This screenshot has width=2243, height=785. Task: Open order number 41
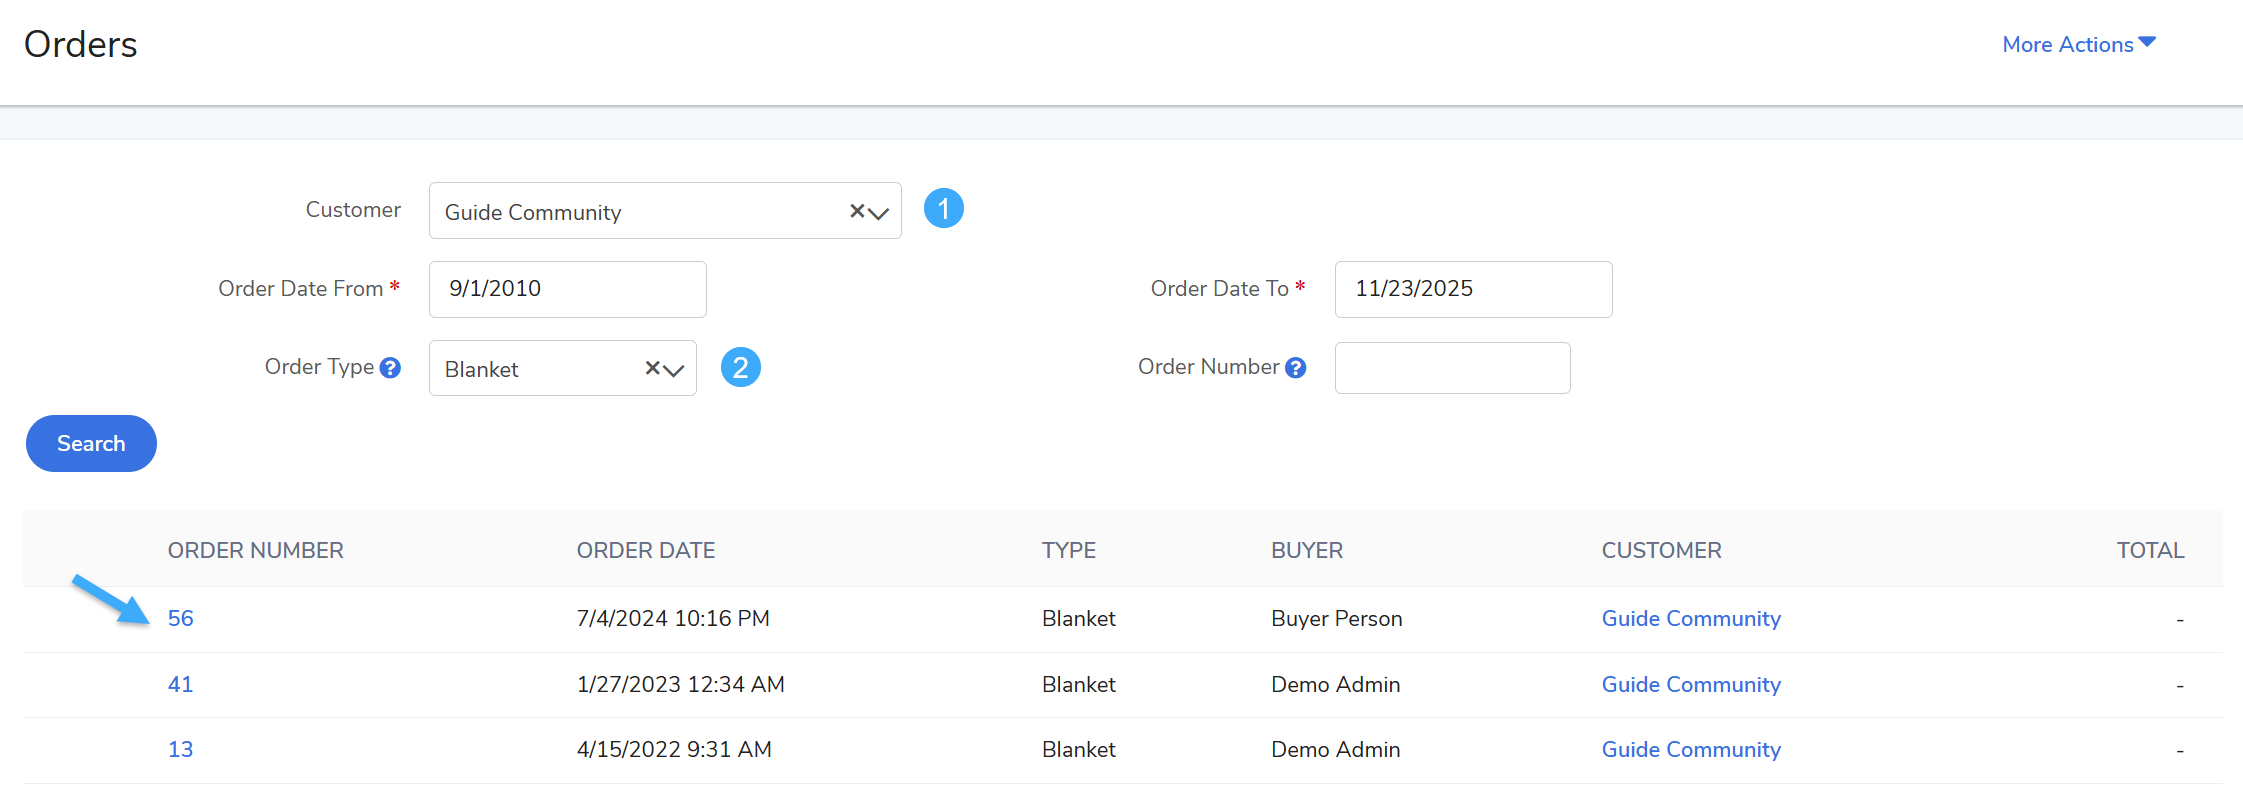click(180, 684)
